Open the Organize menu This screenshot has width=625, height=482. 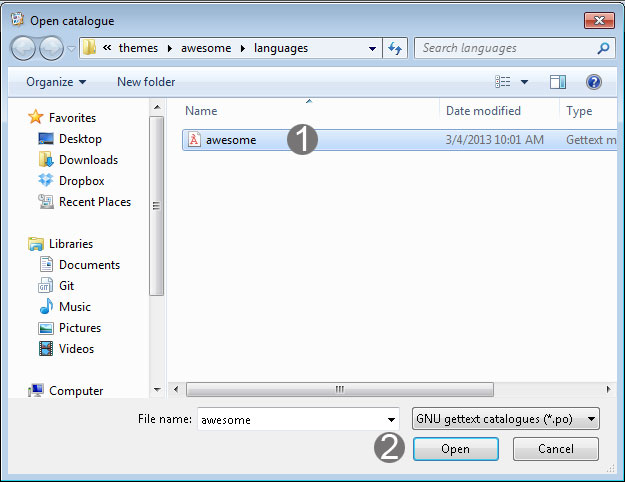coord(56,82)
